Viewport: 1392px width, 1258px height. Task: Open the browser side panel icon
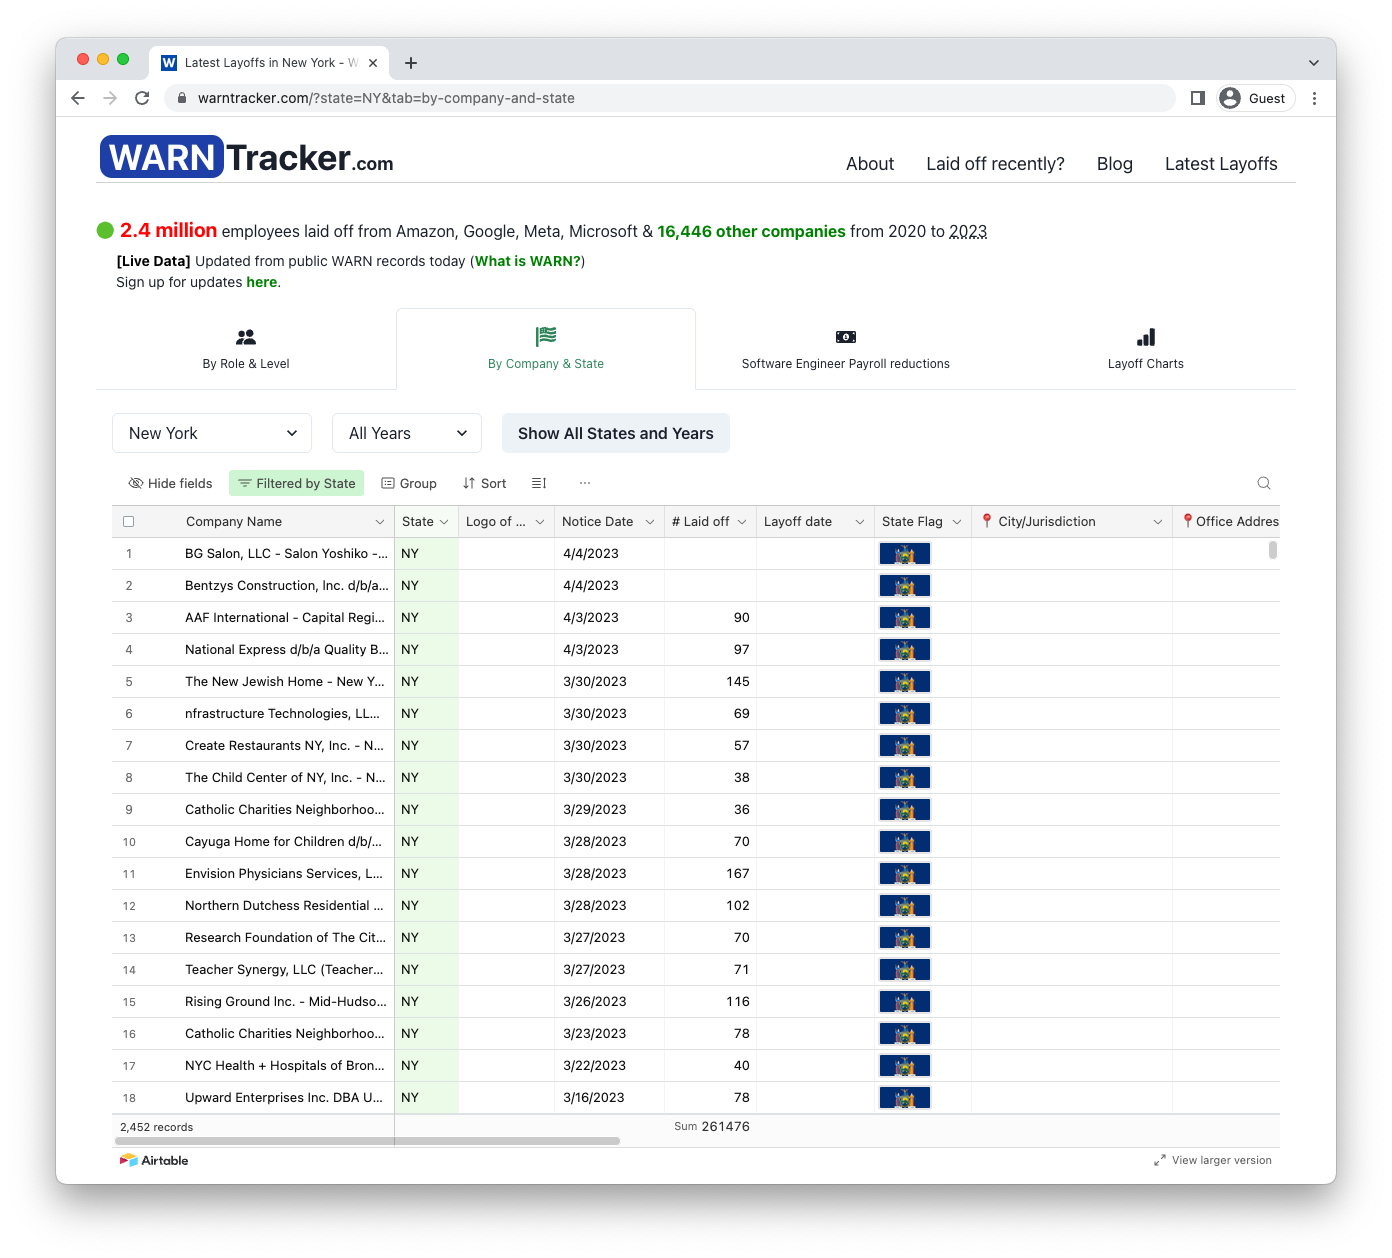coord(1197,98)
